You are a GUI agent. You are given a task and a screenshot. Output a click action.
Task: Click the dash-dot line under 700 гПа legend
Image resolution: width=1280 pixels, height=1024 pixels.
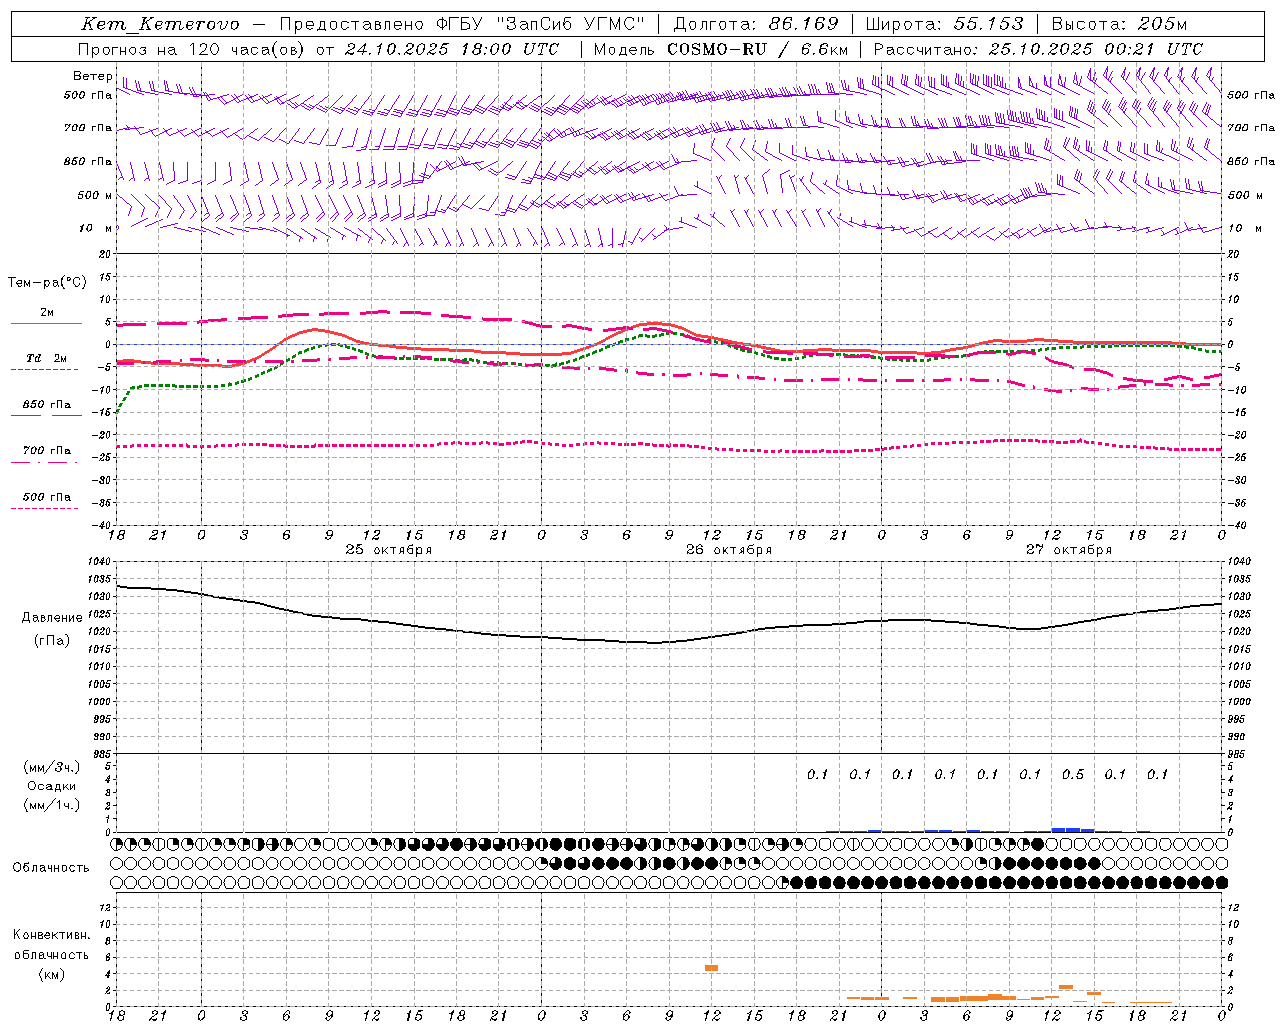pos(45,462)
